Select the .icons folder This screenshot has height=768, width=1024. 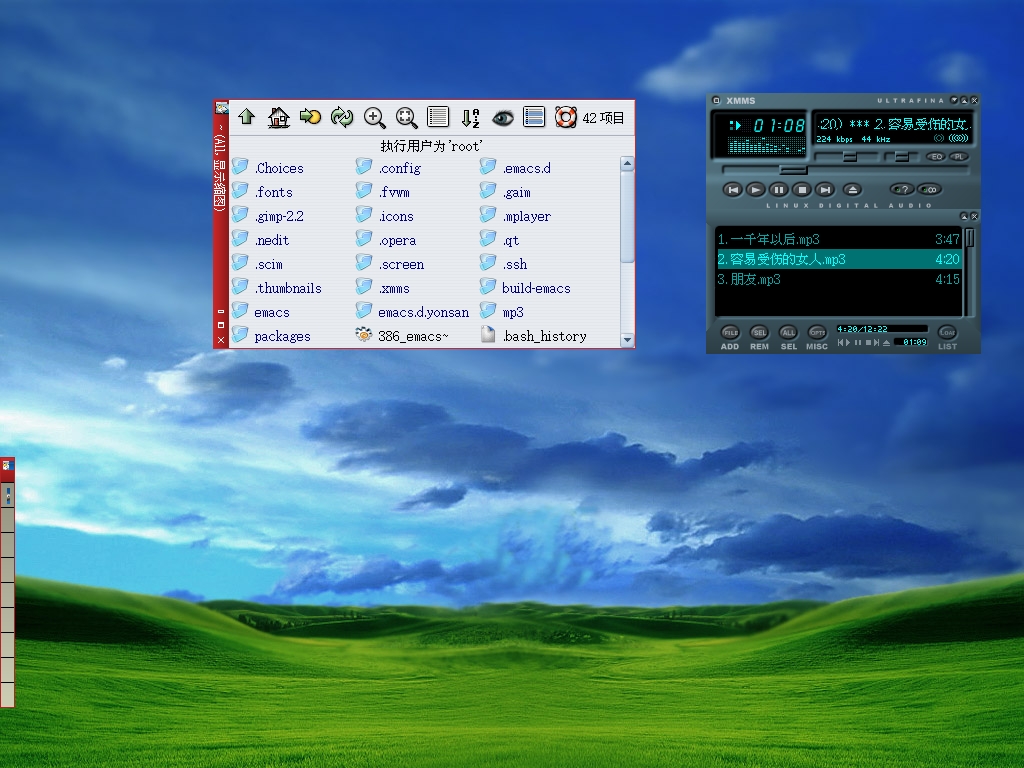point(385,216)
